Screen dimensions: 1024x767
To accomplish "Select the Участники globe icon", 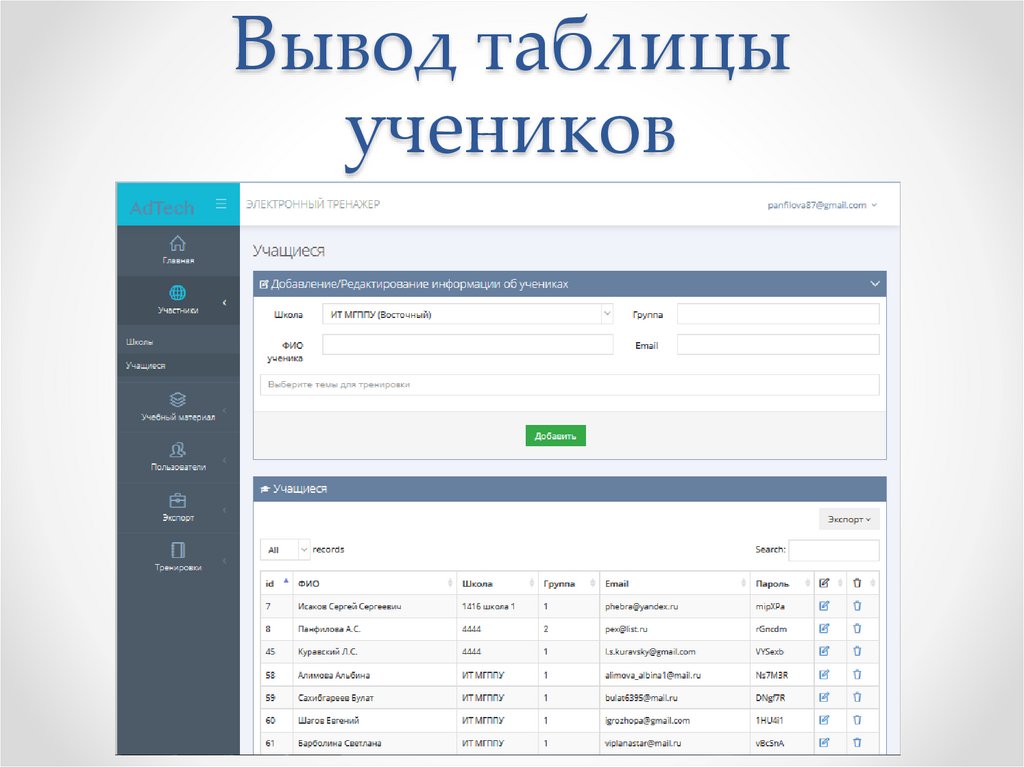I will (x=178, y=293).
